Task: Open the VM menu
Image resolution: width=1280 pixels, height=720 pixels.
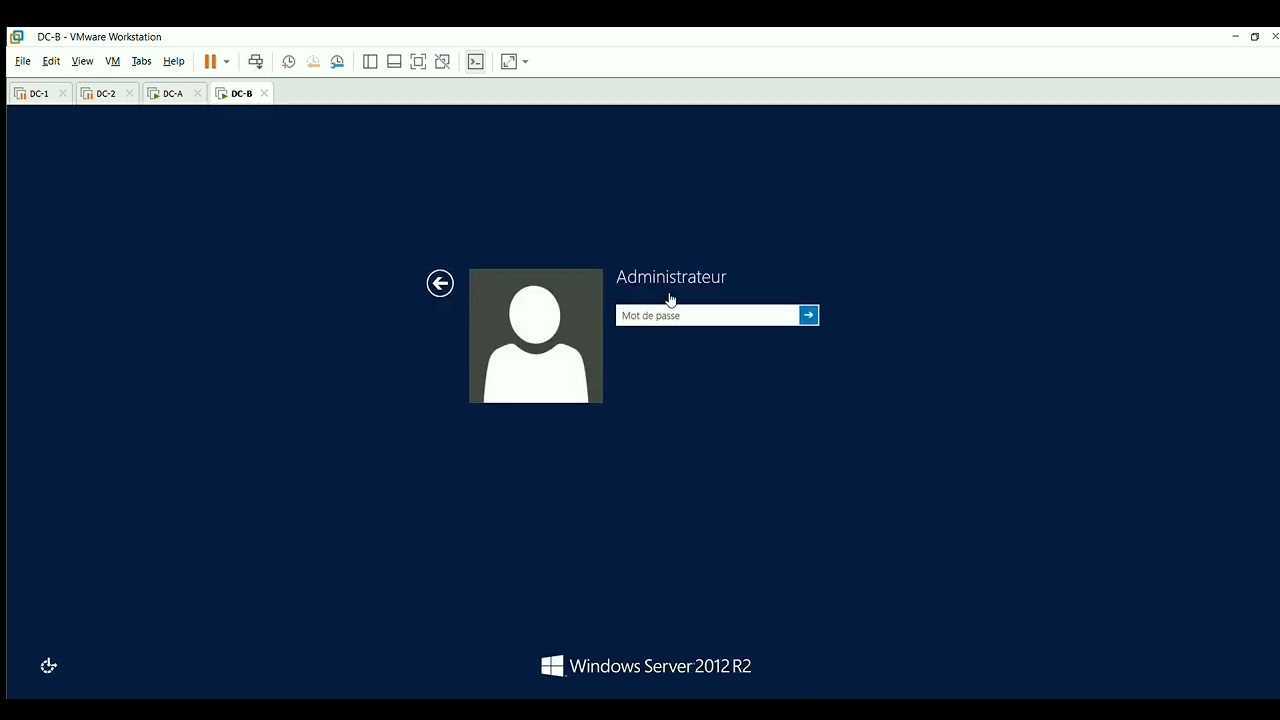Action: (x=113, y=62)
